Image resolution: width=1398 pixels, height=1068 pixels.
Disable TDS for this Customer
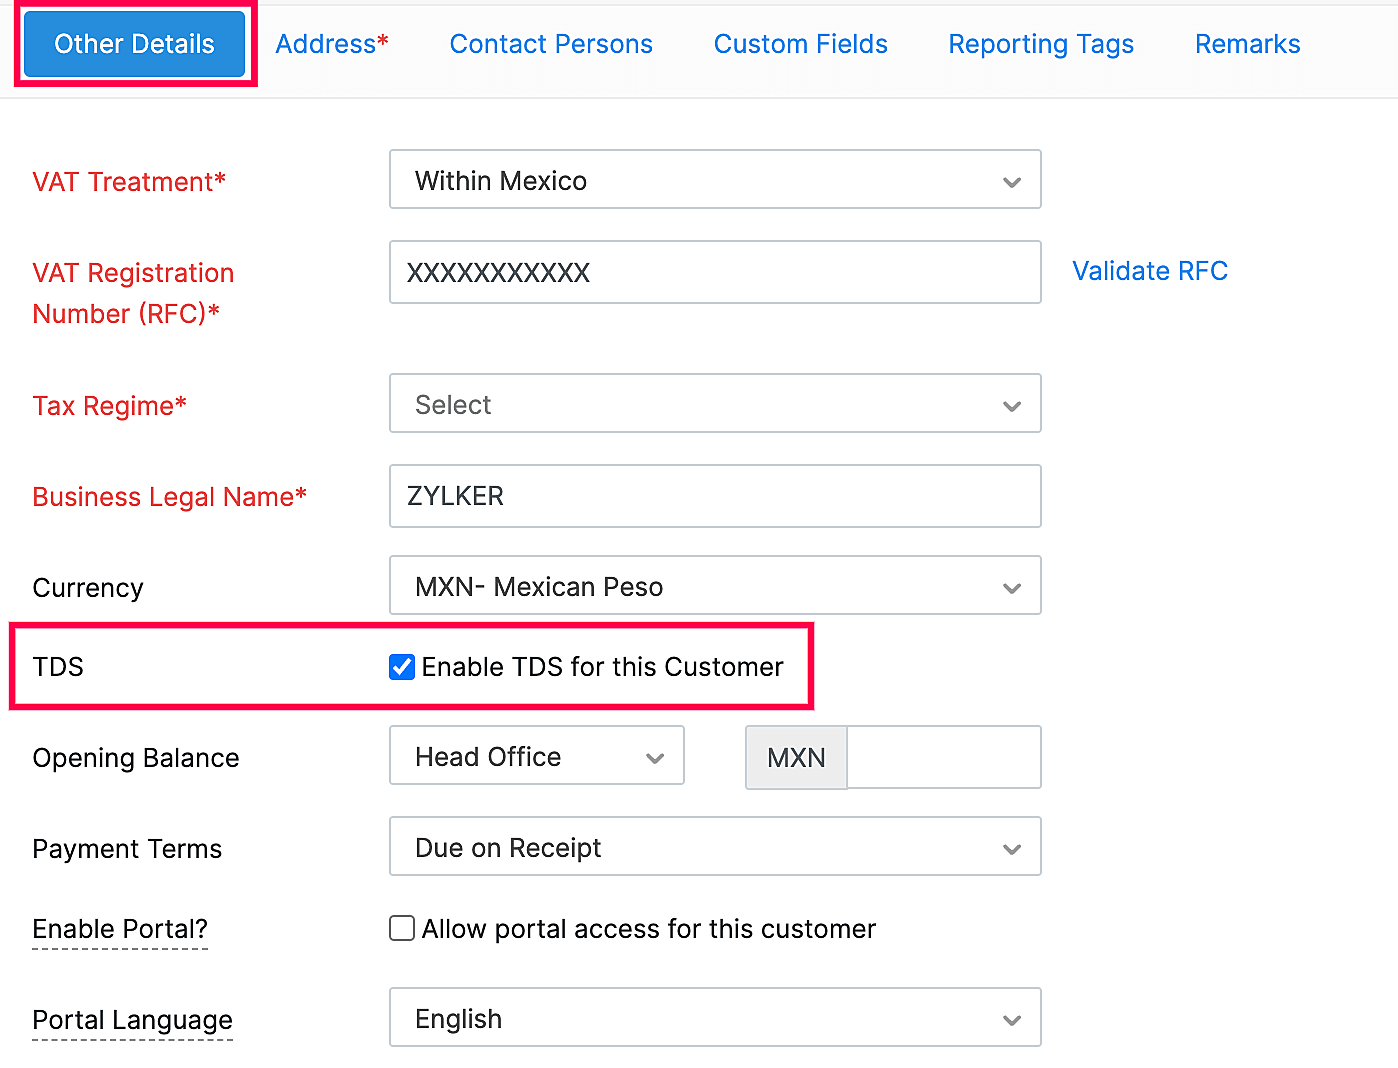click(x=401, y=667)
